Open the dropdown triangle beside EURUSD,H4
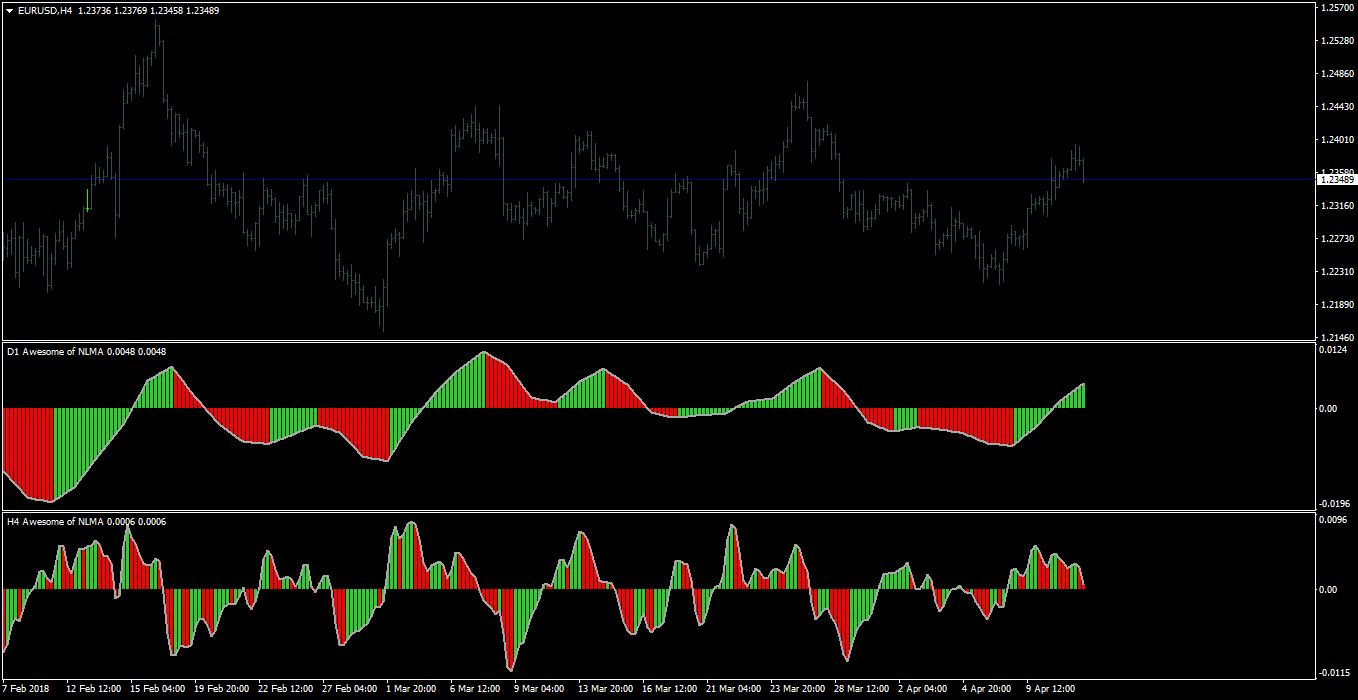 9,10
